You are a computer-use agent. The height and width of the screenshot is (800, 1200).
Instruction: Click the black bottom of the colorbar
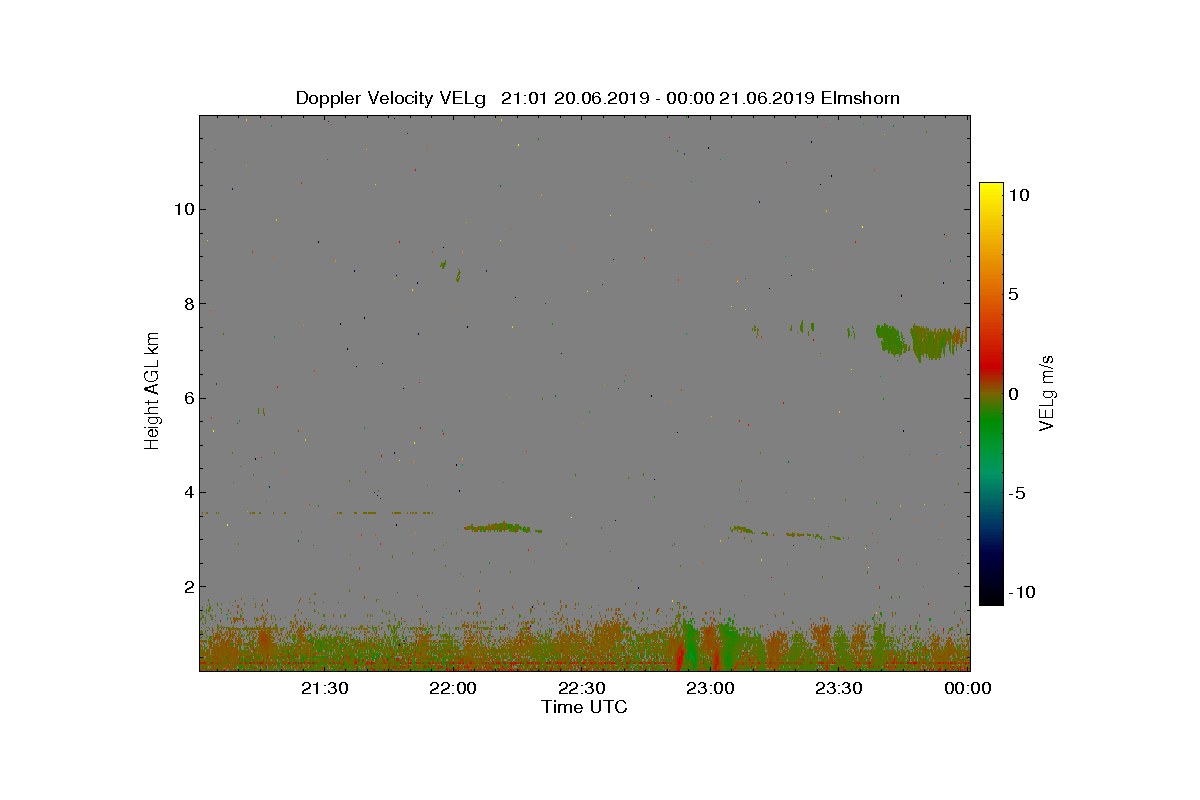[x=991, y=598]
